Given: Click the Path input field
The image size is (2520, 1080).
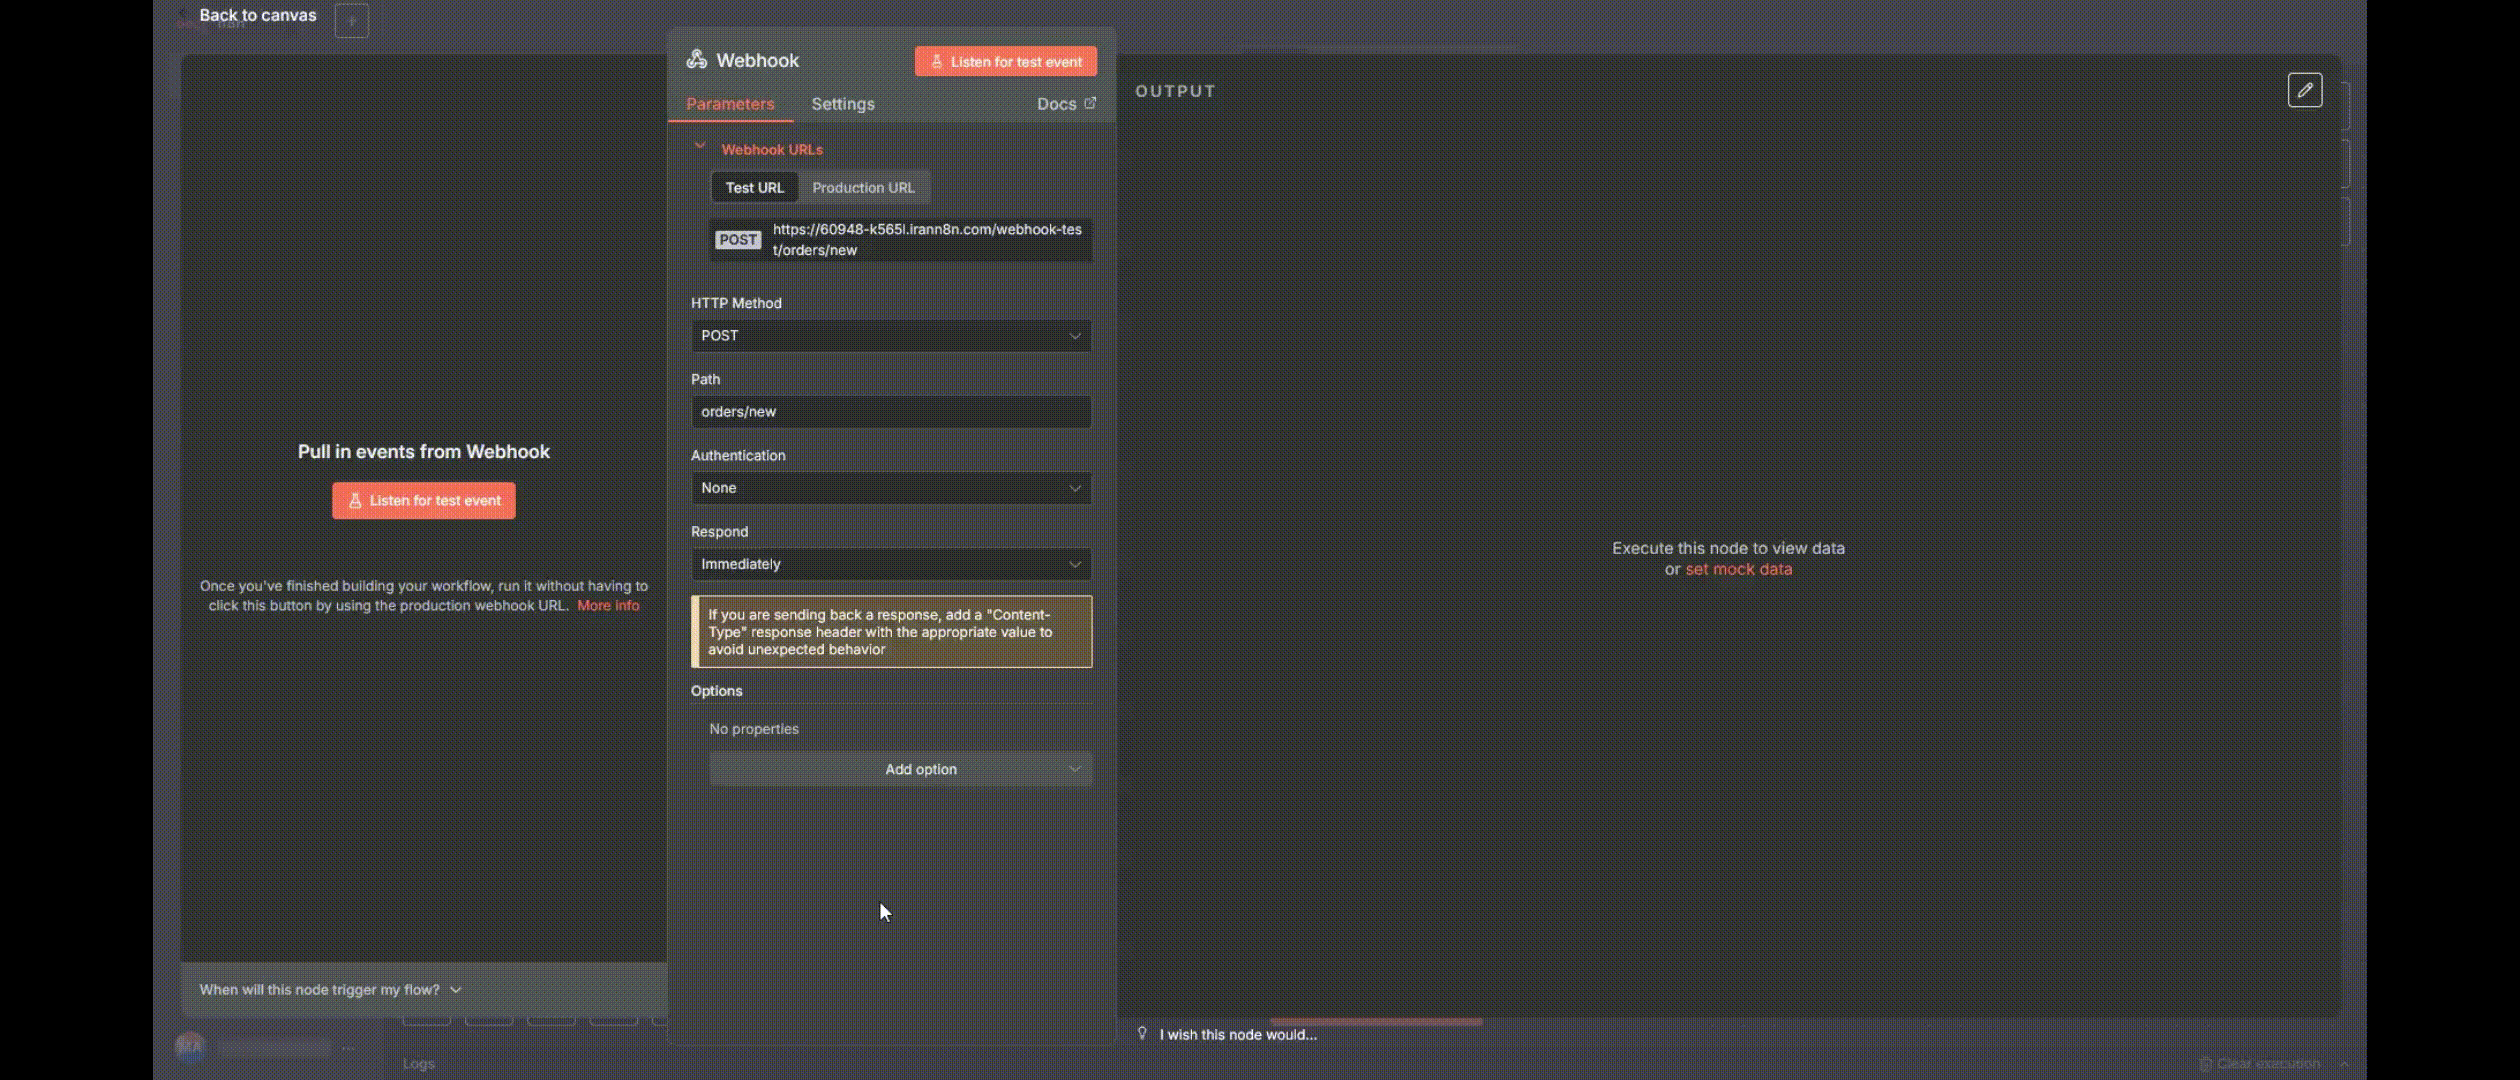Looking at the screenshot, I should [890, 412].
